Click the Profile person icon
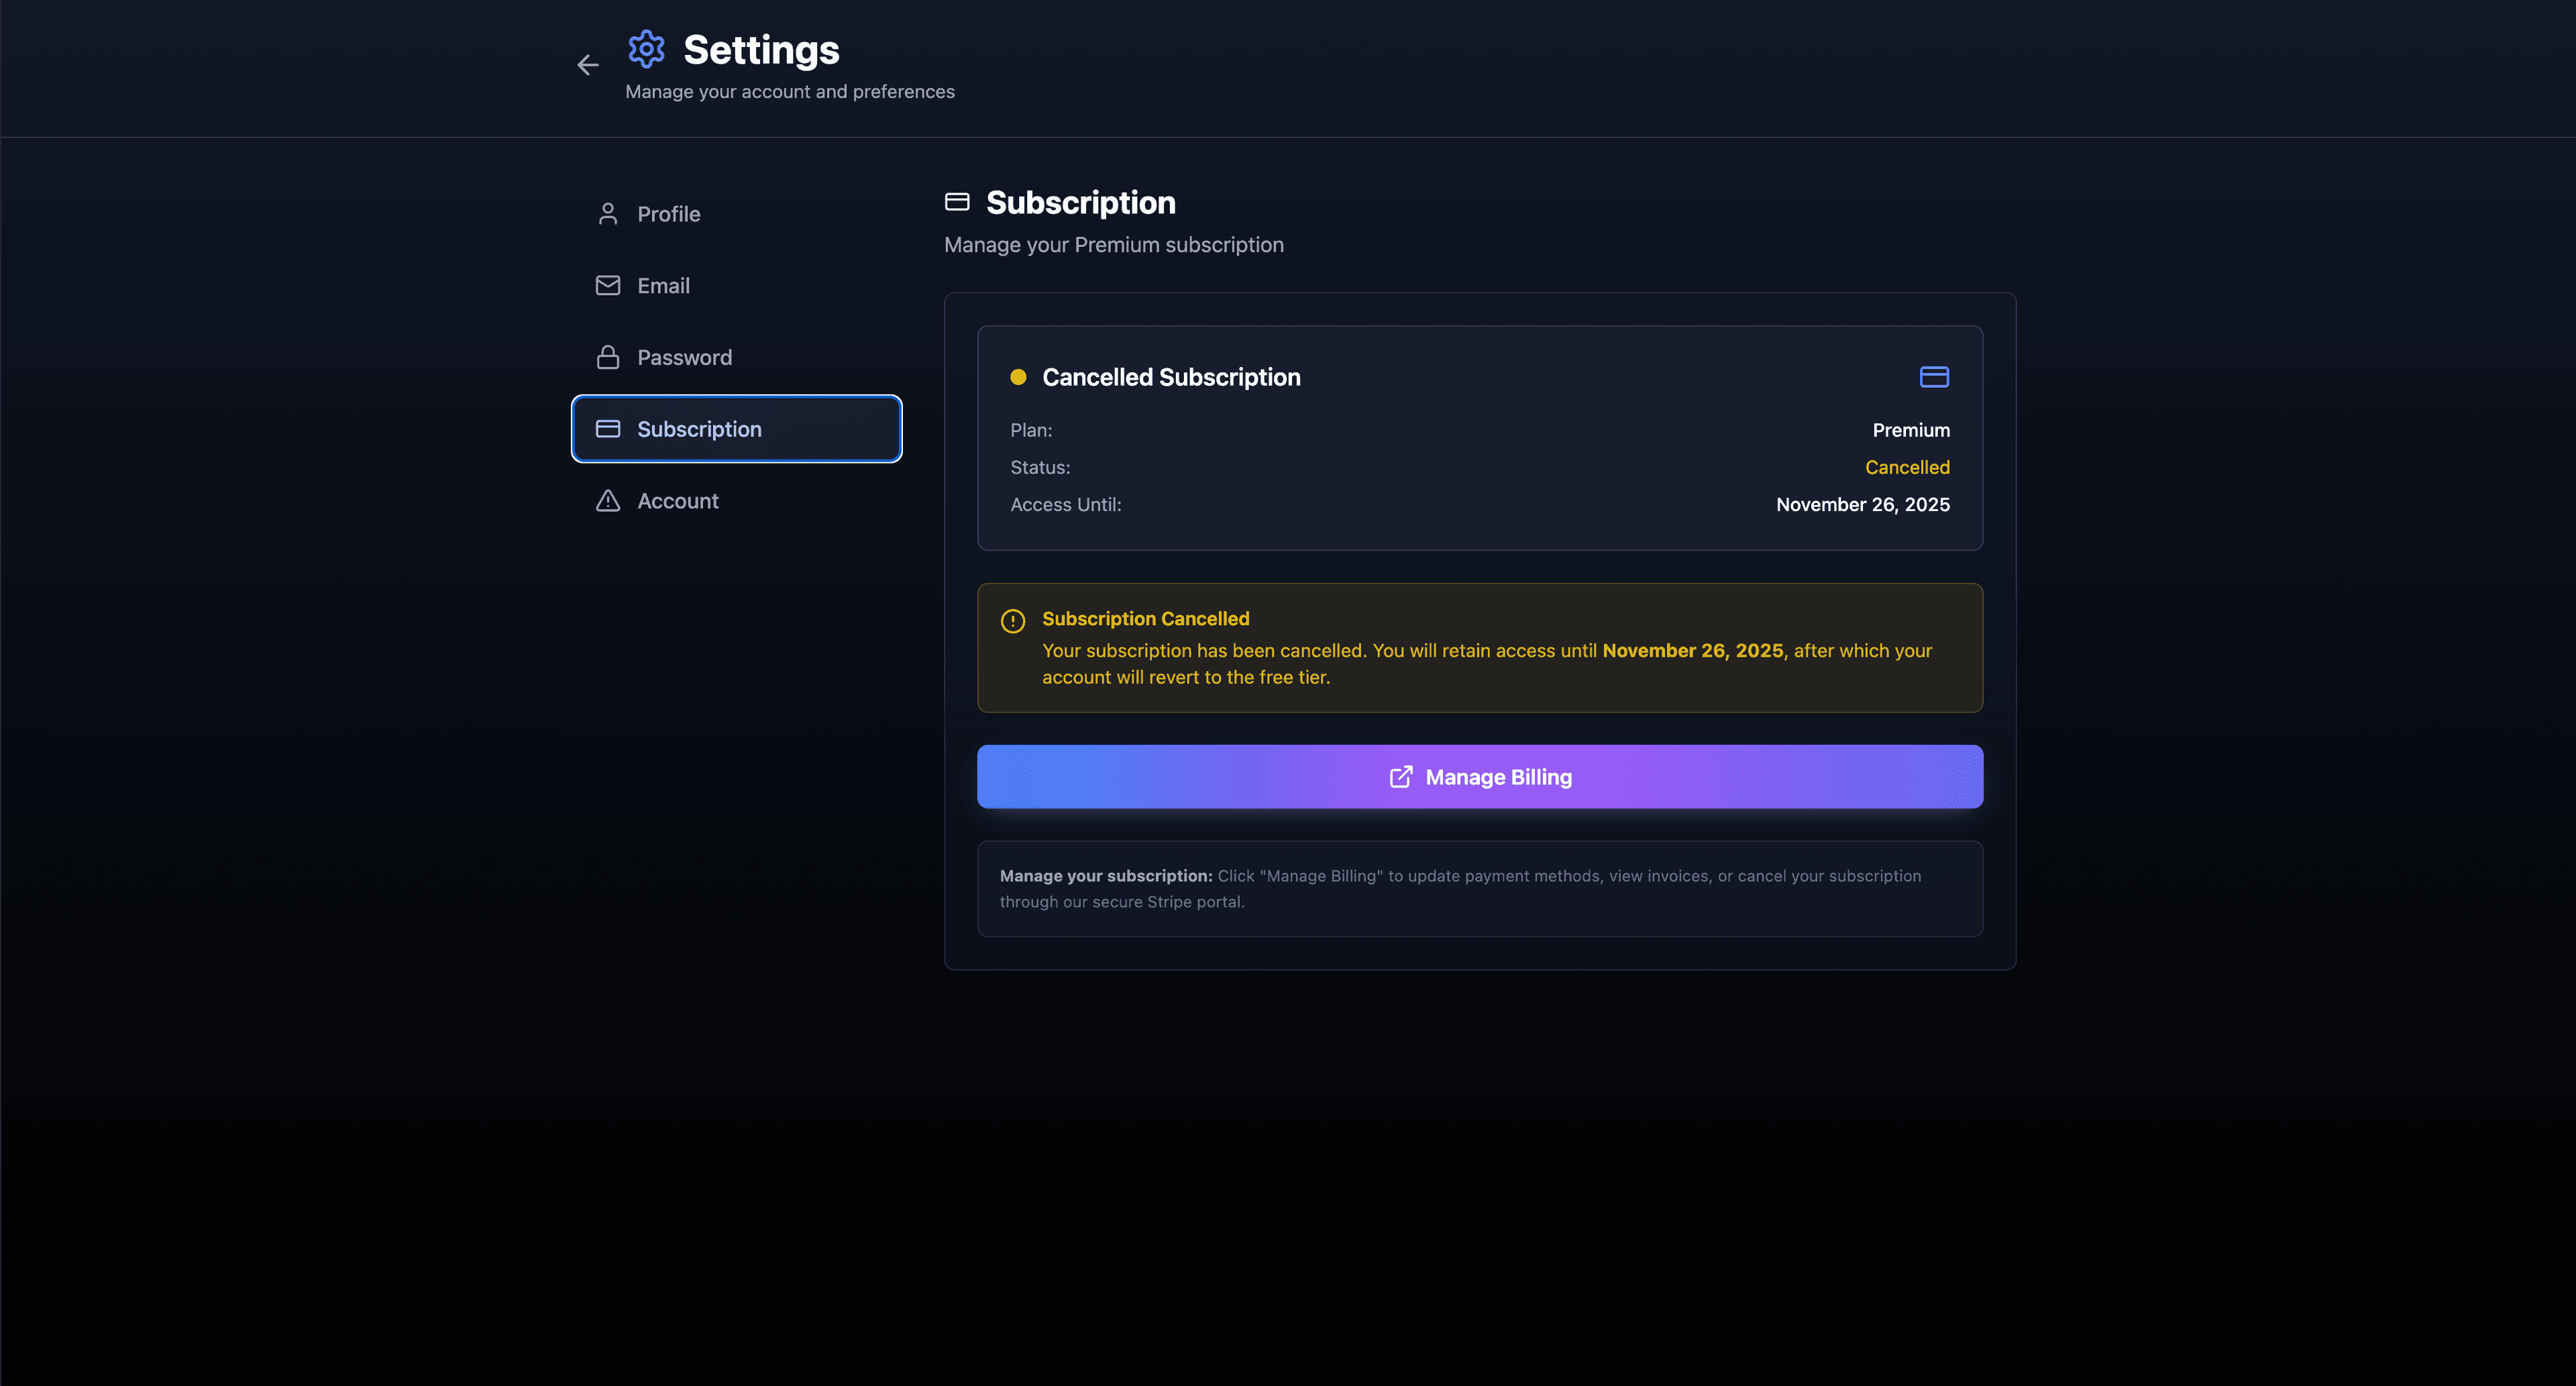 pos(607,214)
